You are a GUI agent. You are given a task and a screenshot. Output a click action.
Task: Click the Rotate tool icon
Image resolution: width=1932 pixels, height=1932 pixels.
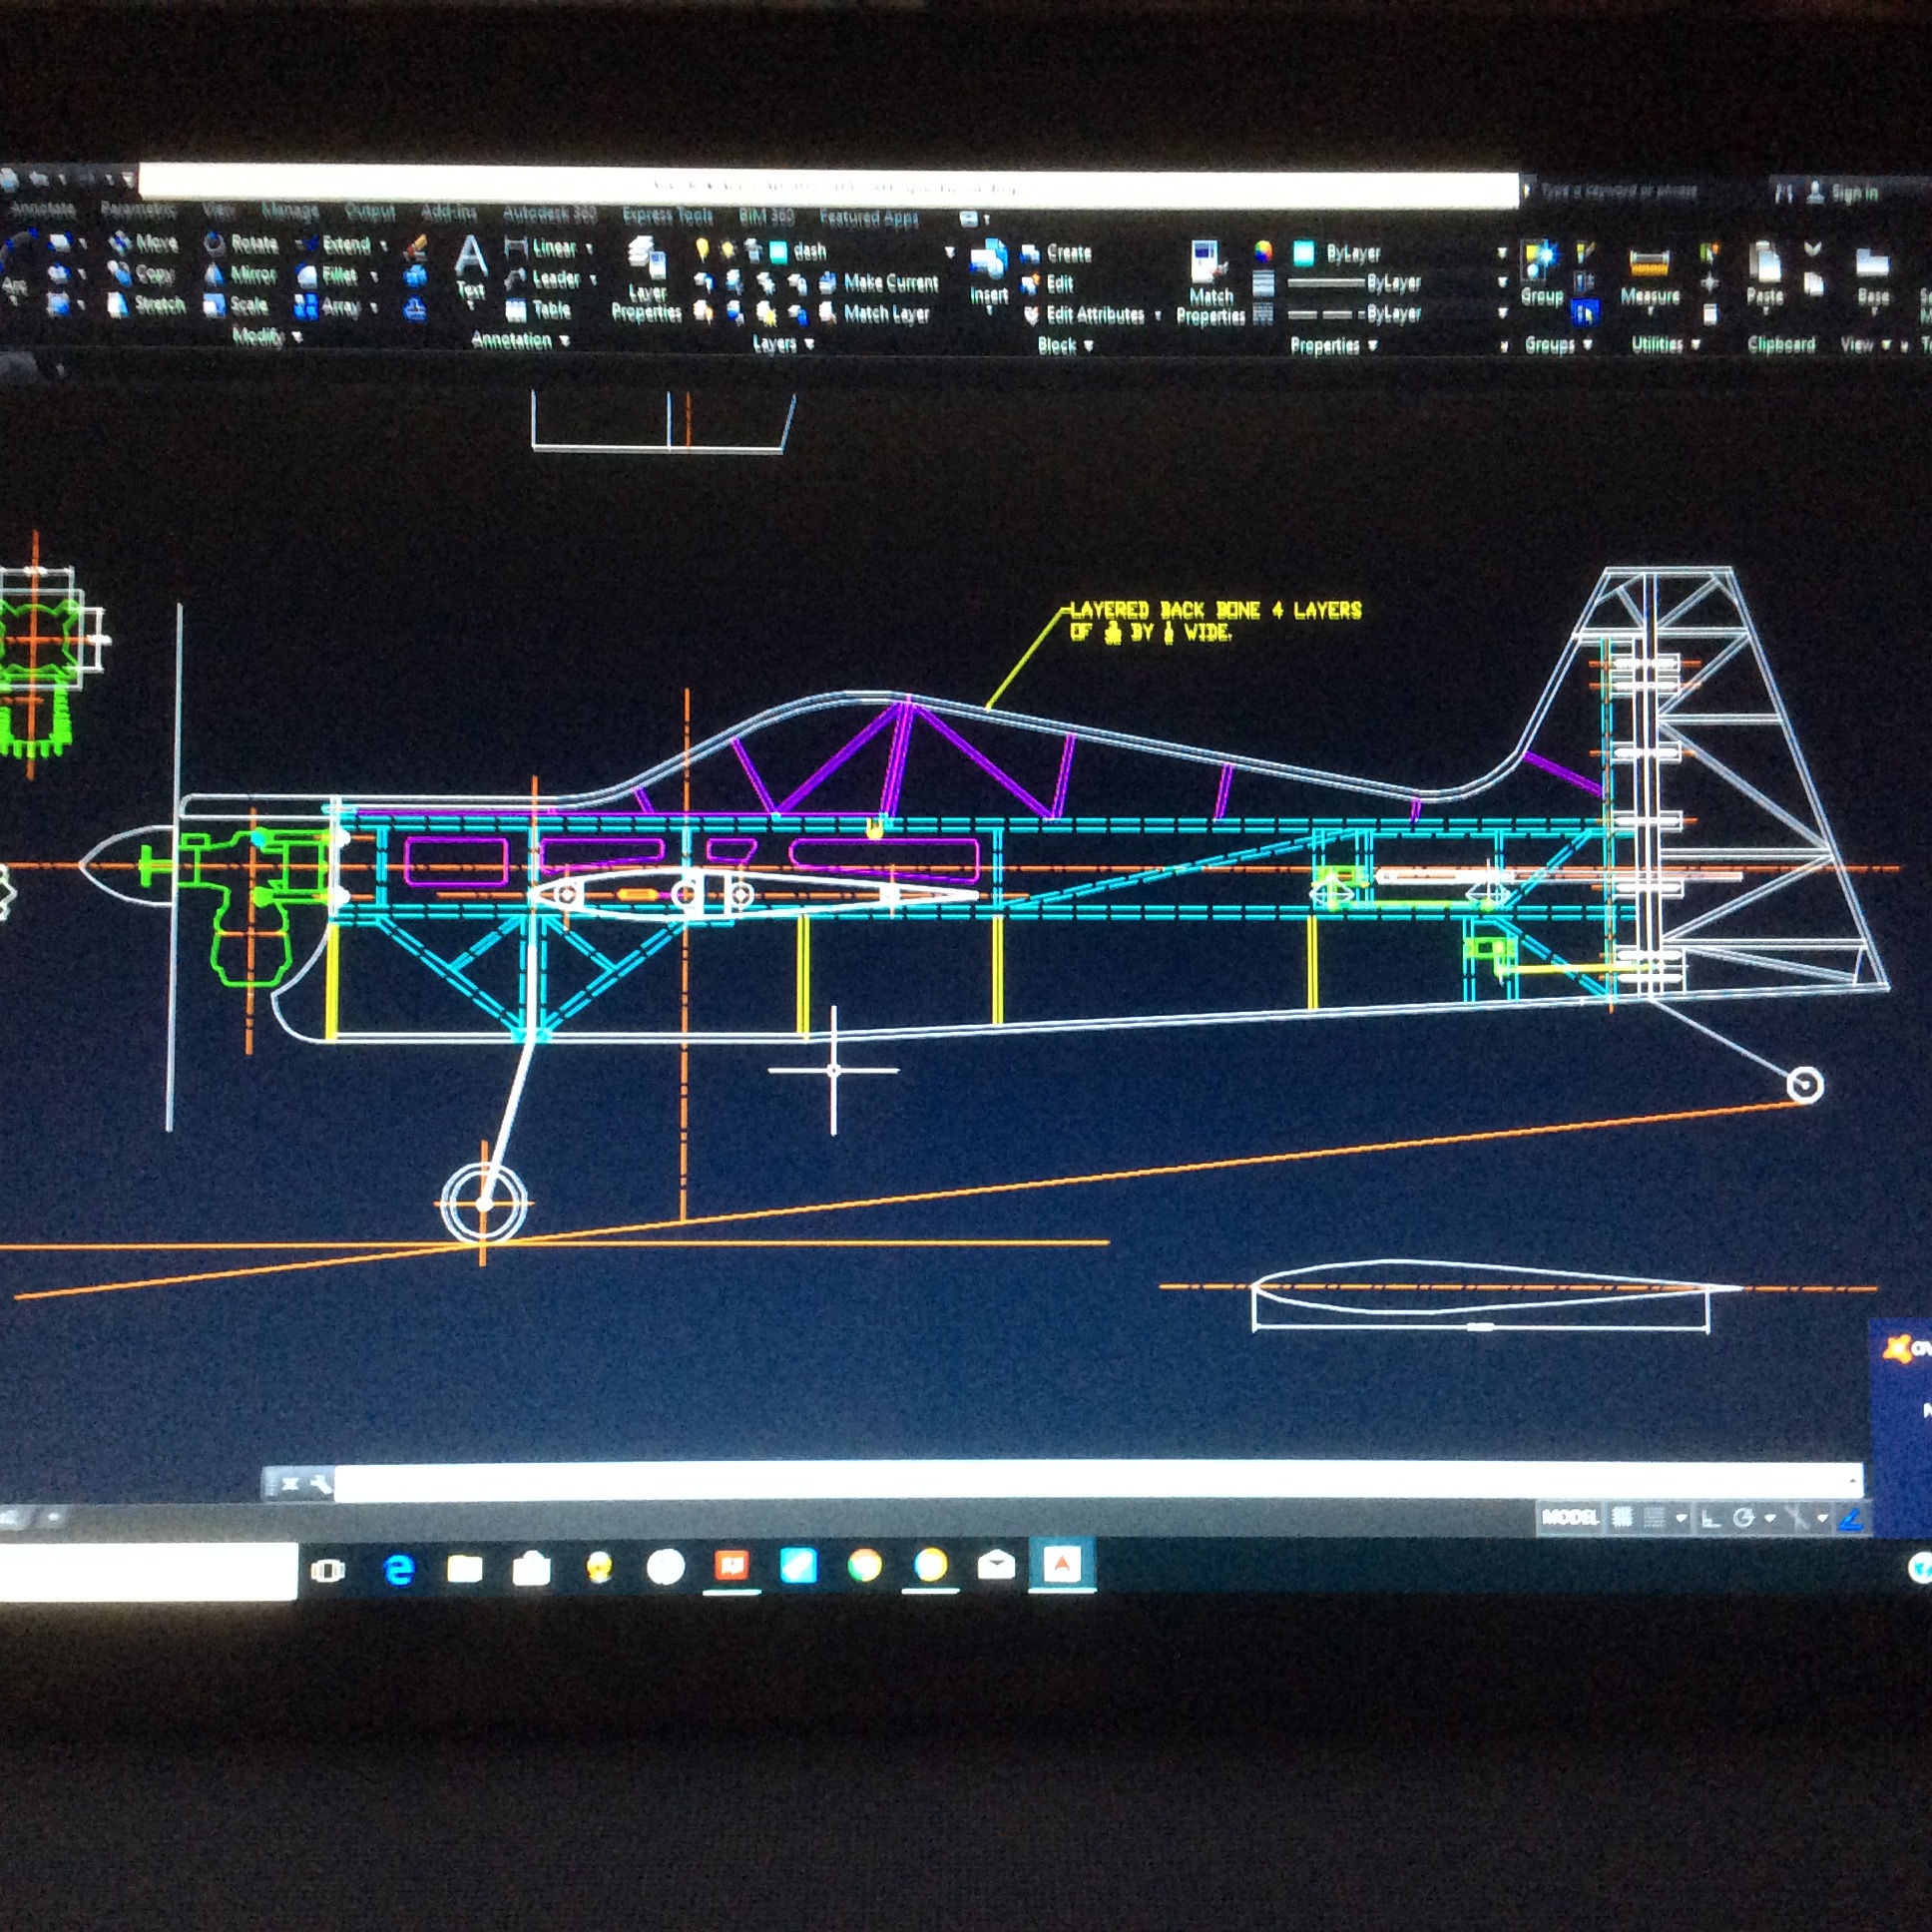click(x=214, y=244)
